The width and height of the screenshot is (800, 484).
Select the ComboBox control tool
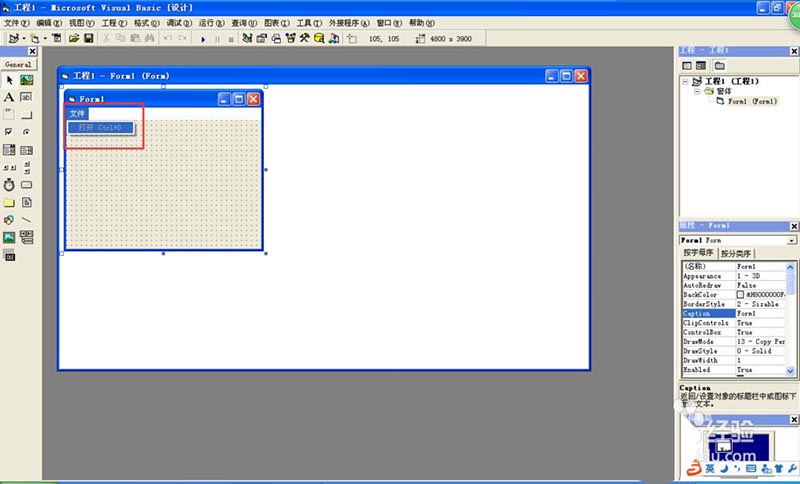coord(9,150)
